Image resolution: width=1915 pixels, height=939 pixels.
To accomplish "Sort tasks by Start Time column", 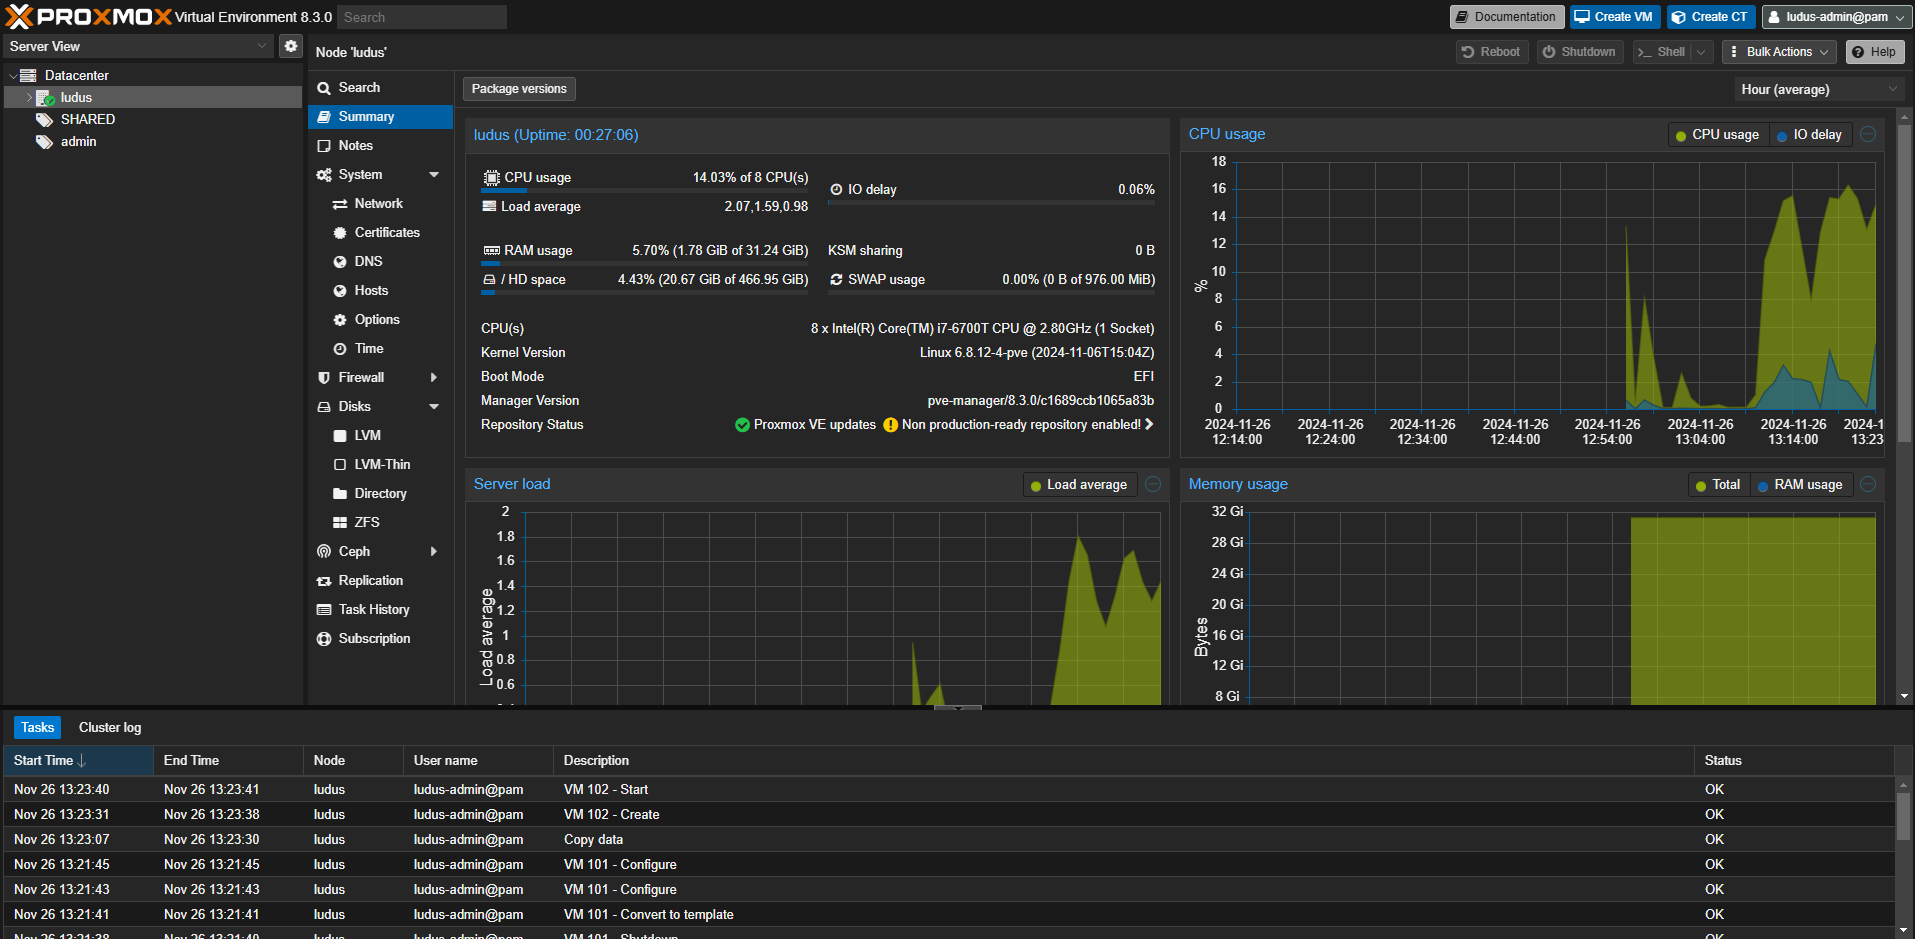I will (x=78, y=761).
